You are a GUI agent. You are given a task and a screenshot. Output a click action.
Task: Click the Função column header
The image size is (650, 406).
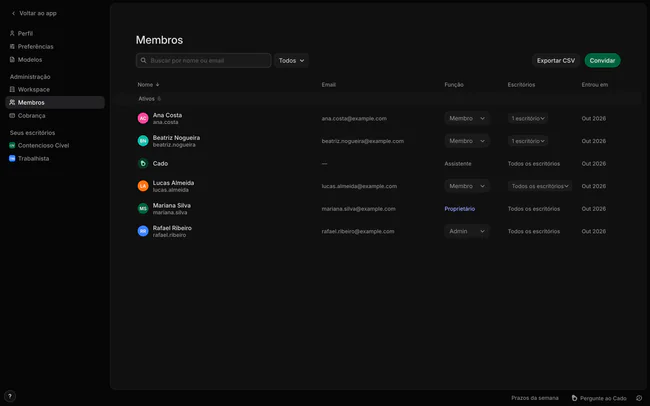click(x=454, y=85)
